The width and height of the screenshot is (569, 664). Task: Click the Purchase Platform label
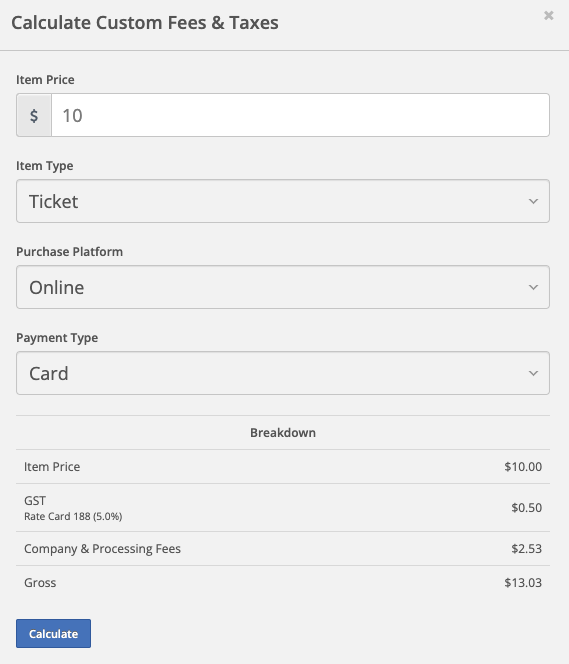69,252
